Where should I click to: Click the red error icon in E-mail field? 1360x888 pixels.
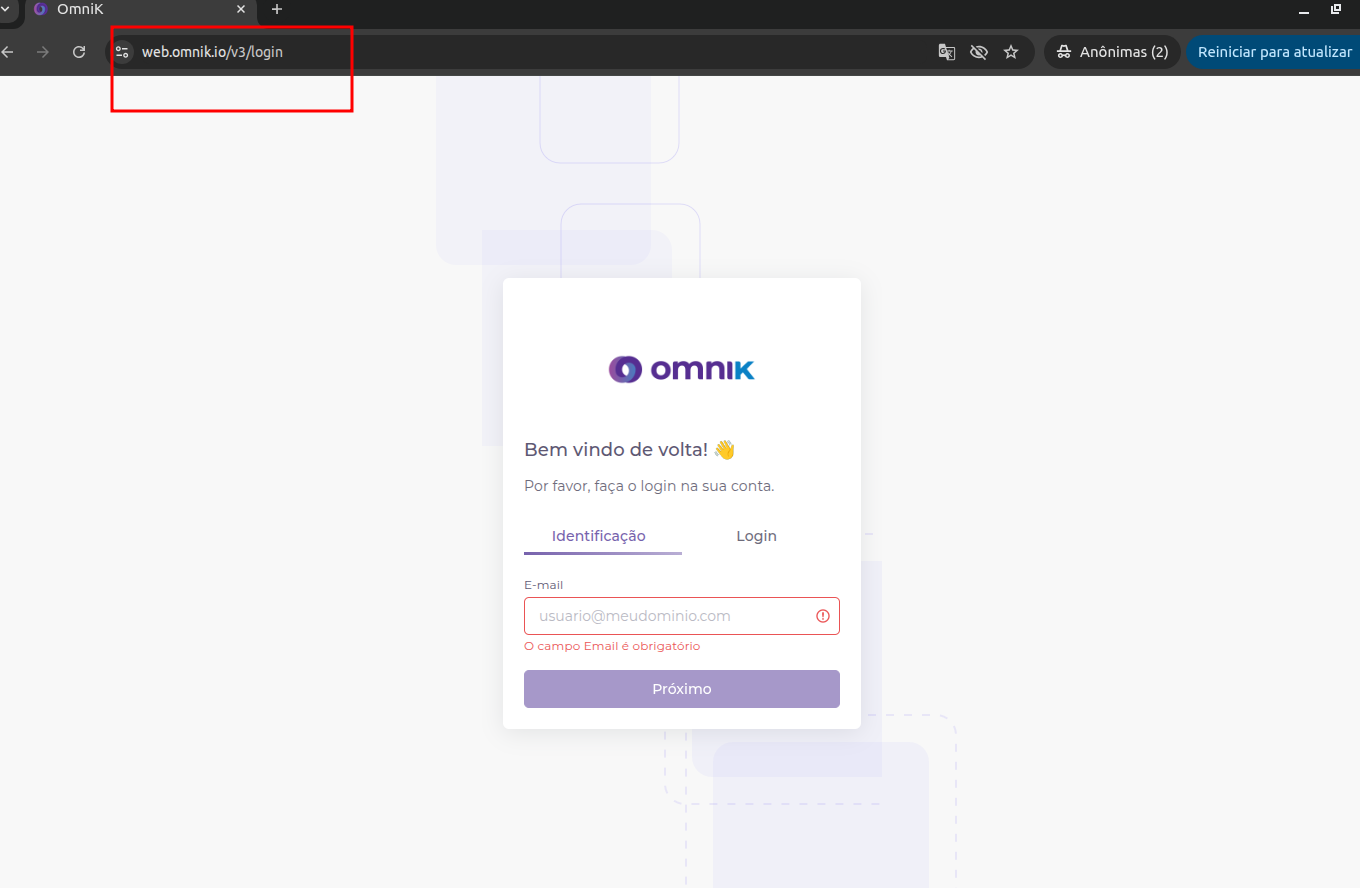pyautogui.click(x=823, y=616)
